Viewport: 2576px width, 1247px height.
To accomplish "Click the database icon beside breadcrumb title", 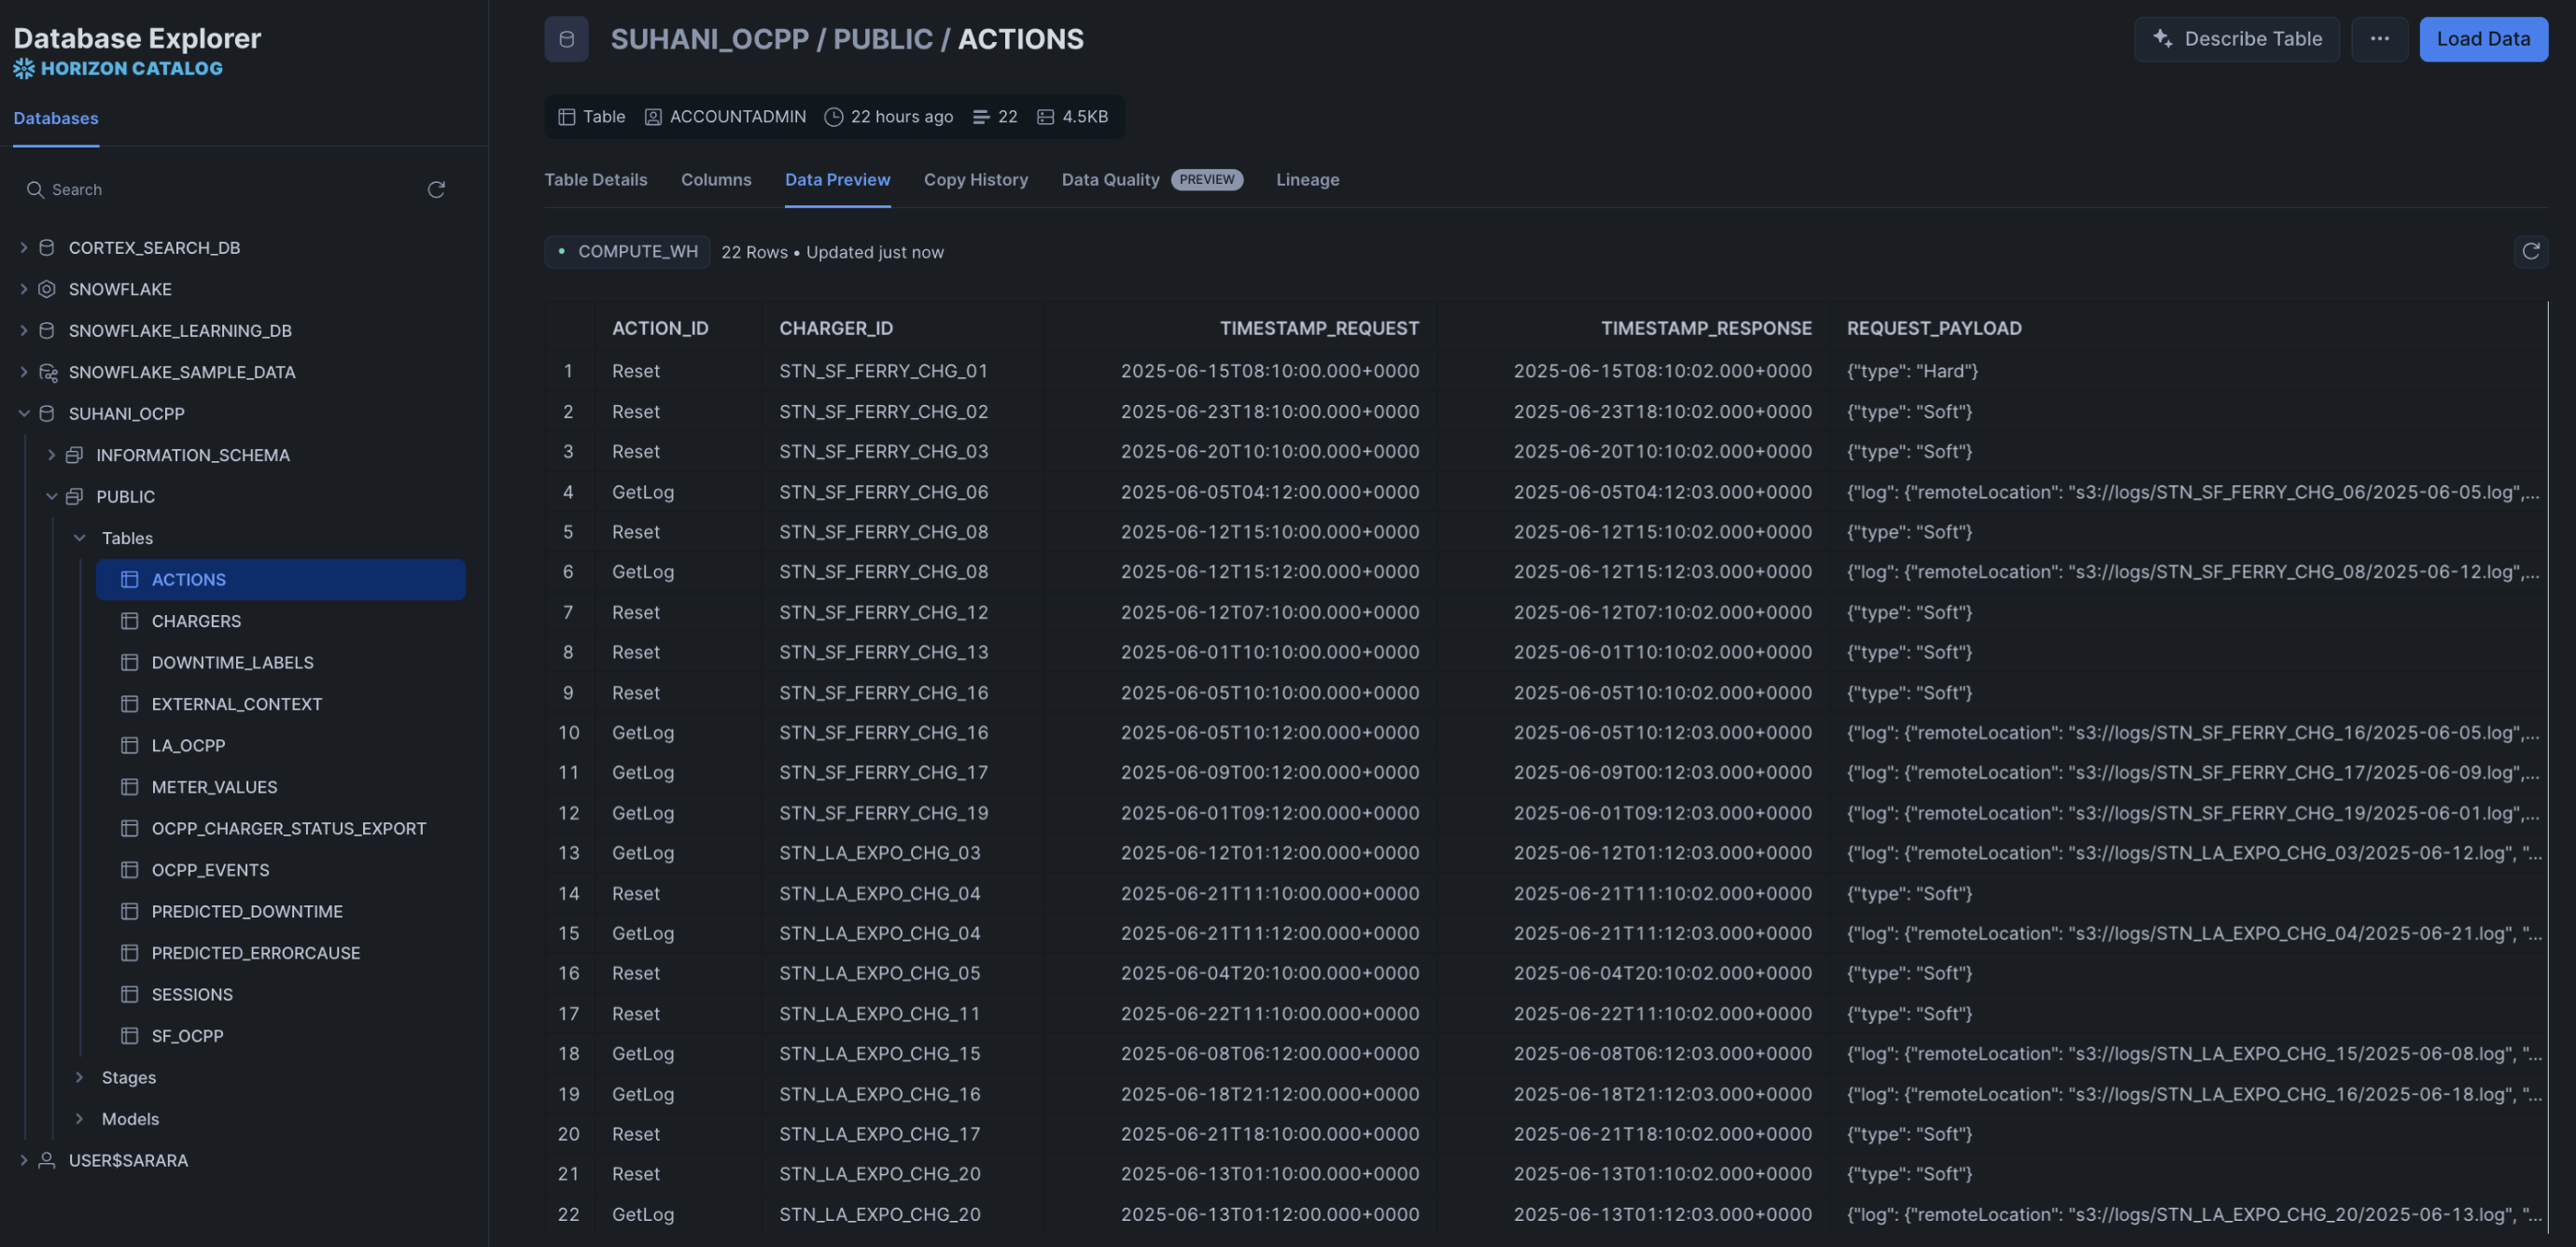I will [x=566, y=39].
